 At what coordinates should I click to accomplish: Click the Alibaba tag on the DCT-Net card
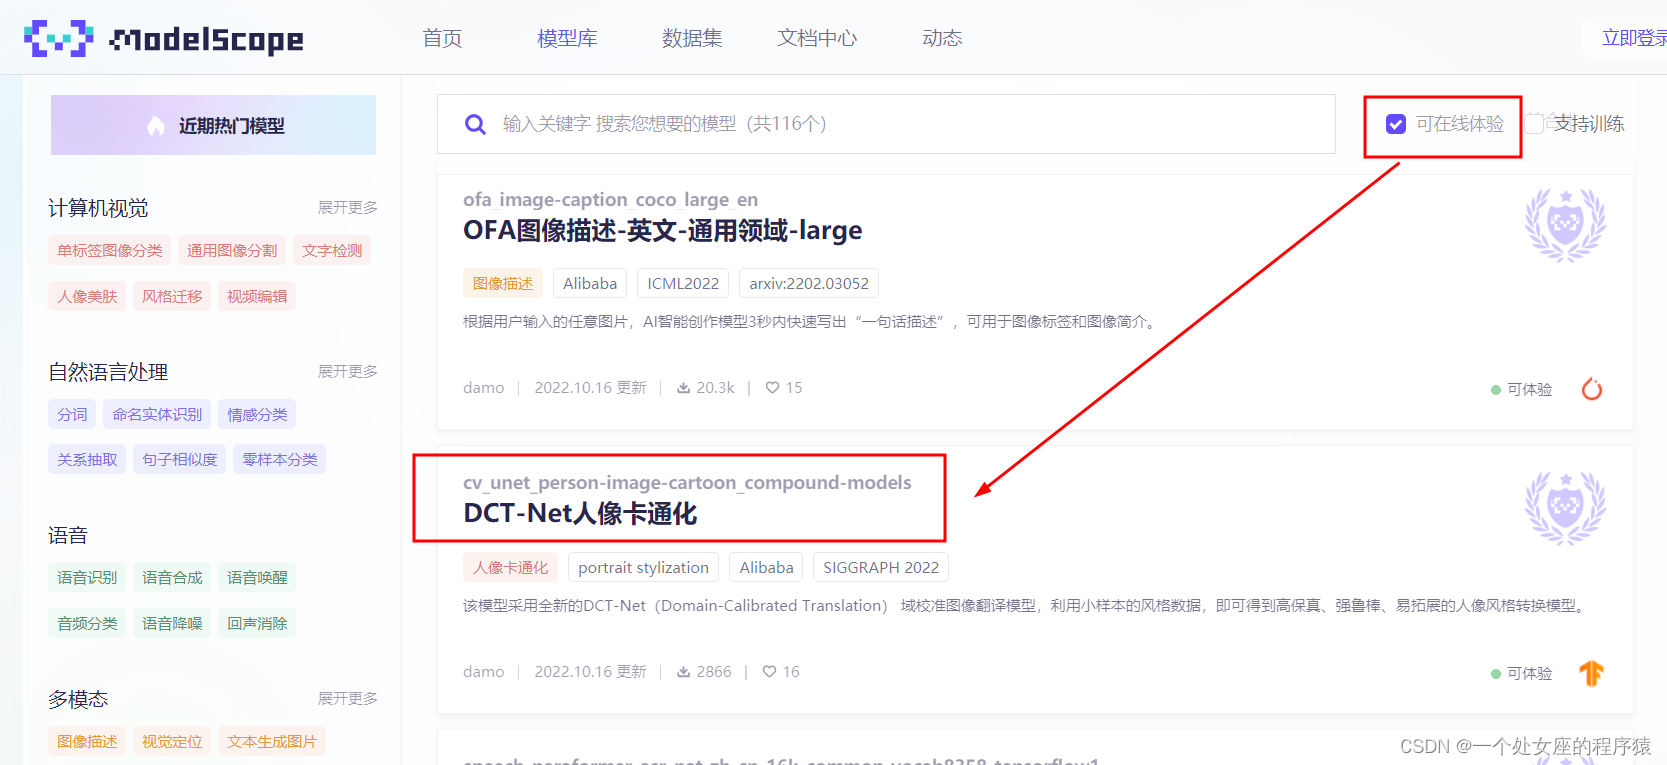[x=766, y=567]
